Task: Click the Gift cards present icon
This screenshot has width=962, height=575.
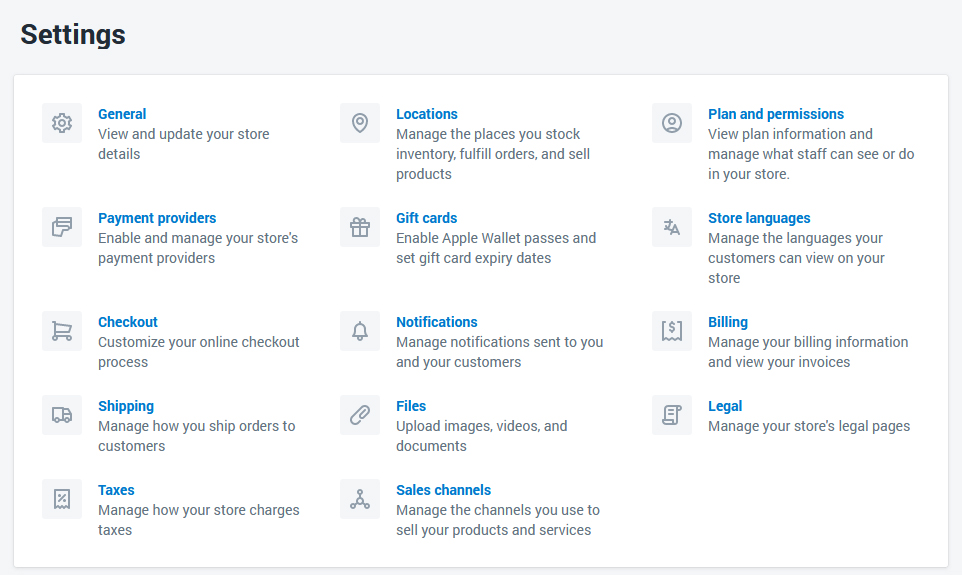Action: [x=360, y=227]
